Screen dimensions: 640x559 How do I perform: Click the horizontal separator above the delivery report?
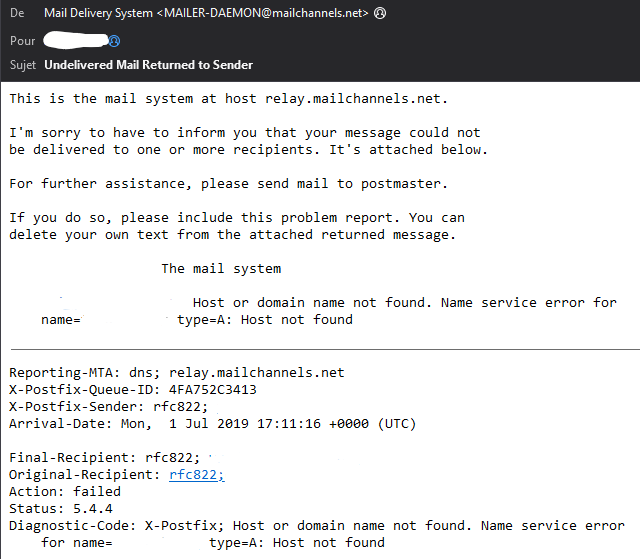coord(325,349)
